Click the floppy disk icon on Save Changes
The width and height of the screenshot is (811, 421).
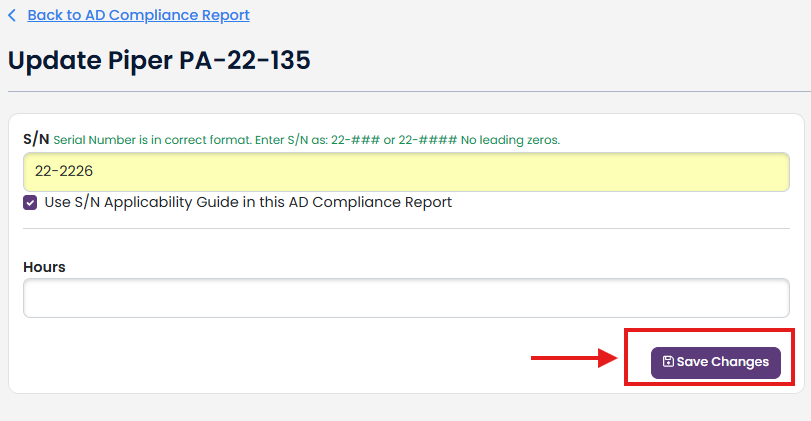pyautogui.click(x=668, y=362)
